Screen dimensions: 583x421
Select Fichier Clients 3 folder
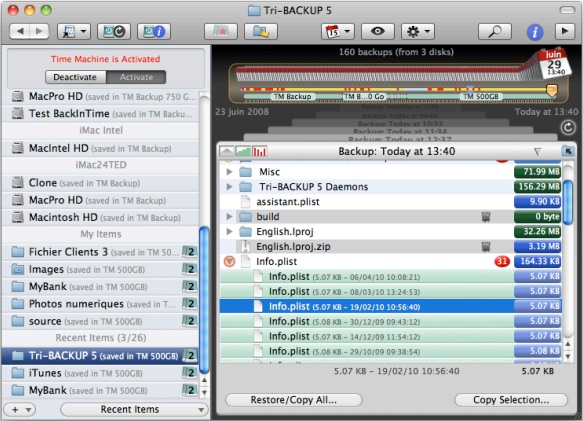[x=100, y=252]
